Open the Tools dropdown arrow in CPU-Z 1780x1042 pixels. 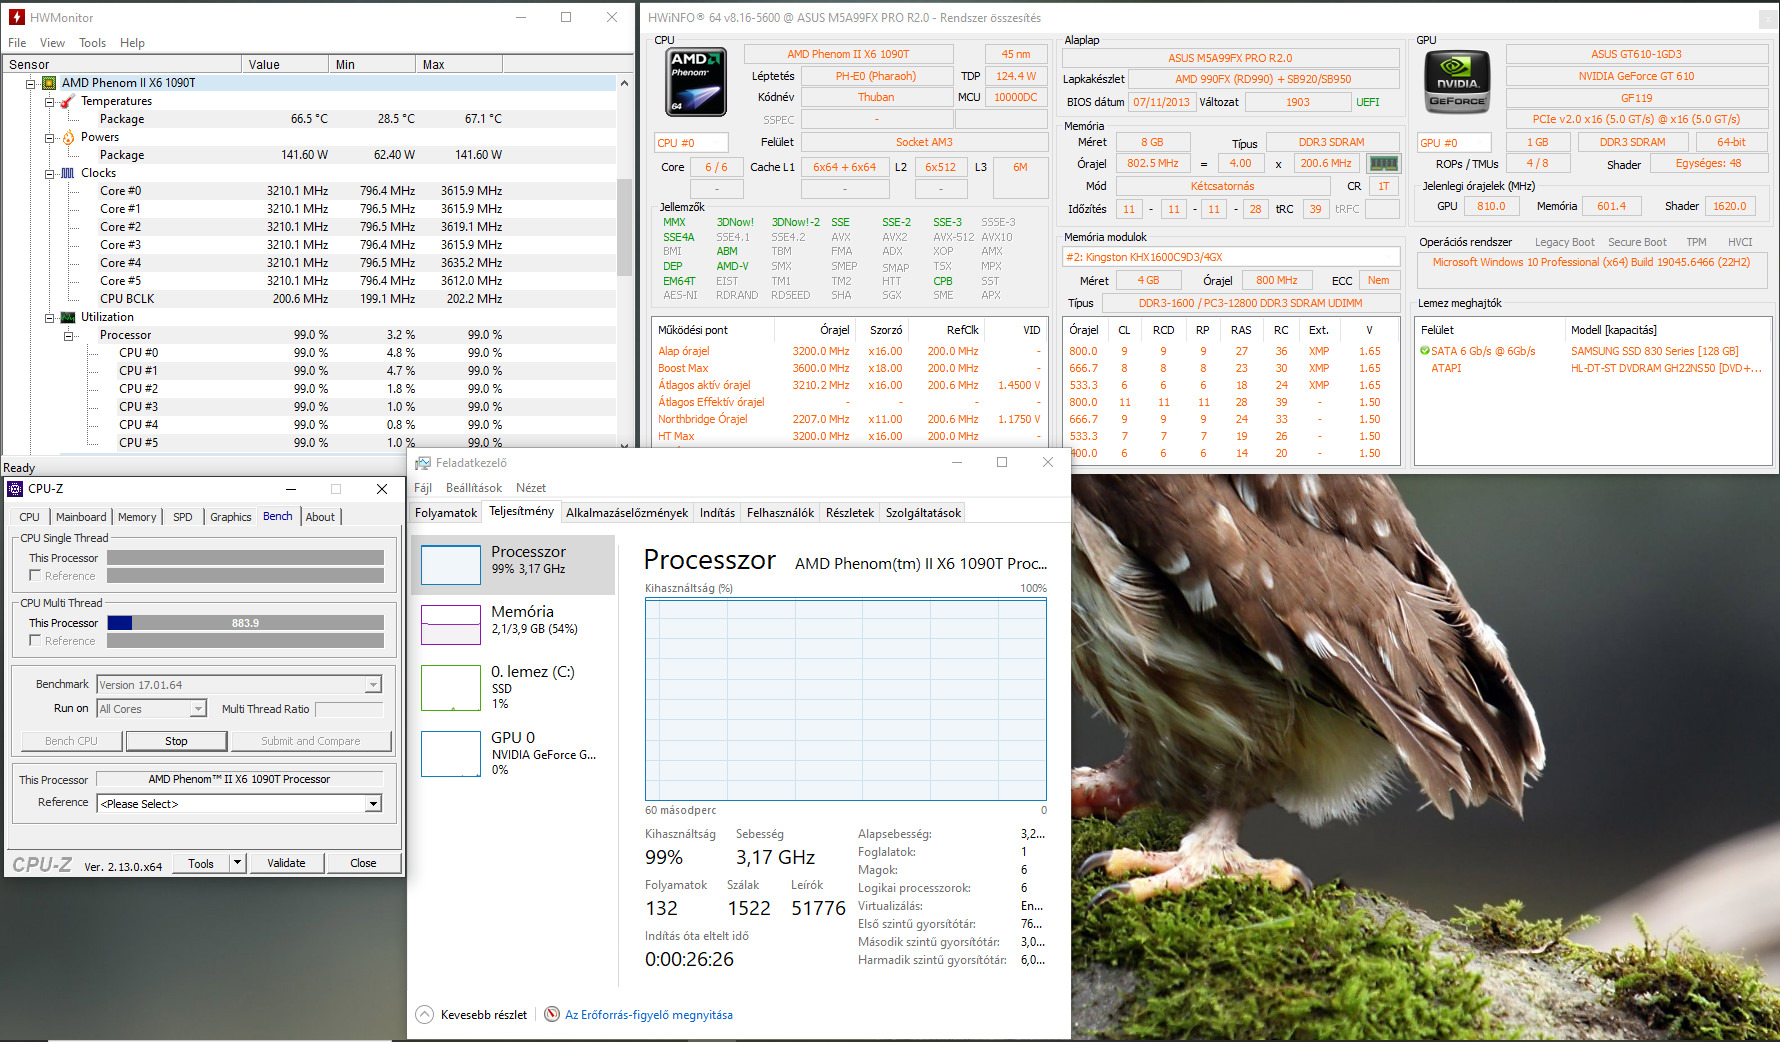(237, 863)
